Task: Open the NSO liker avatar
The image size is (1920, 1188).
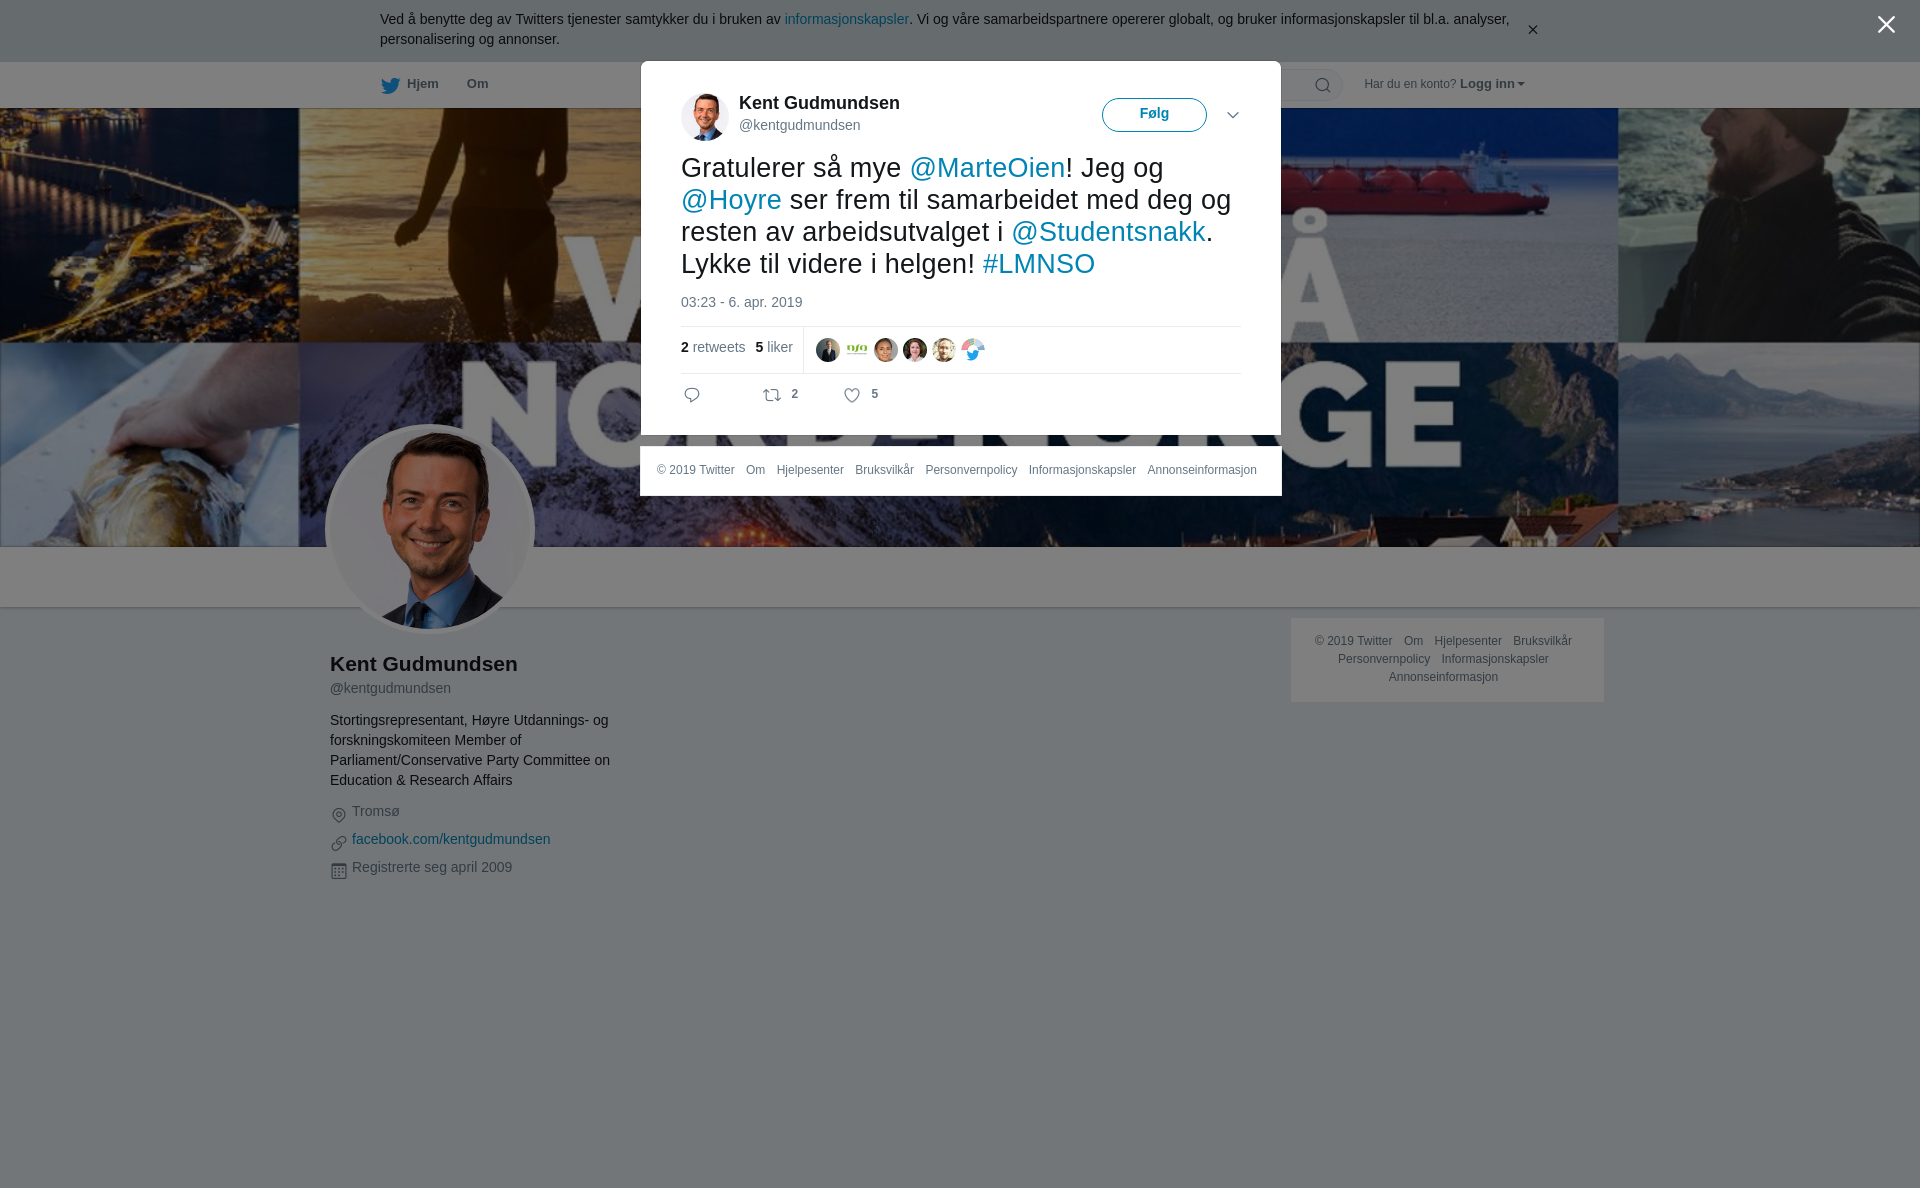Action: (x=857, y=349)
